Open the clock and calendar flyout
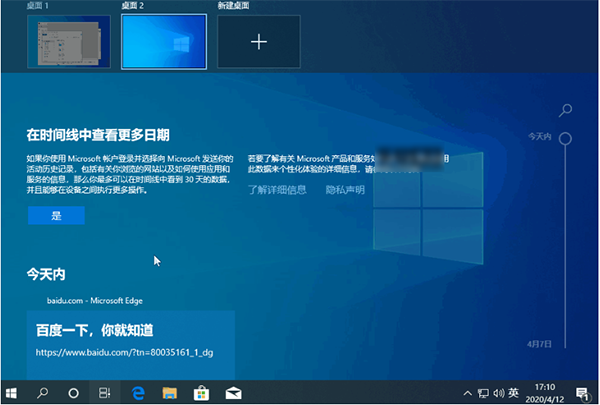Image resolution: width=600 pixels, height=405 pixels. tap(547, 393)
